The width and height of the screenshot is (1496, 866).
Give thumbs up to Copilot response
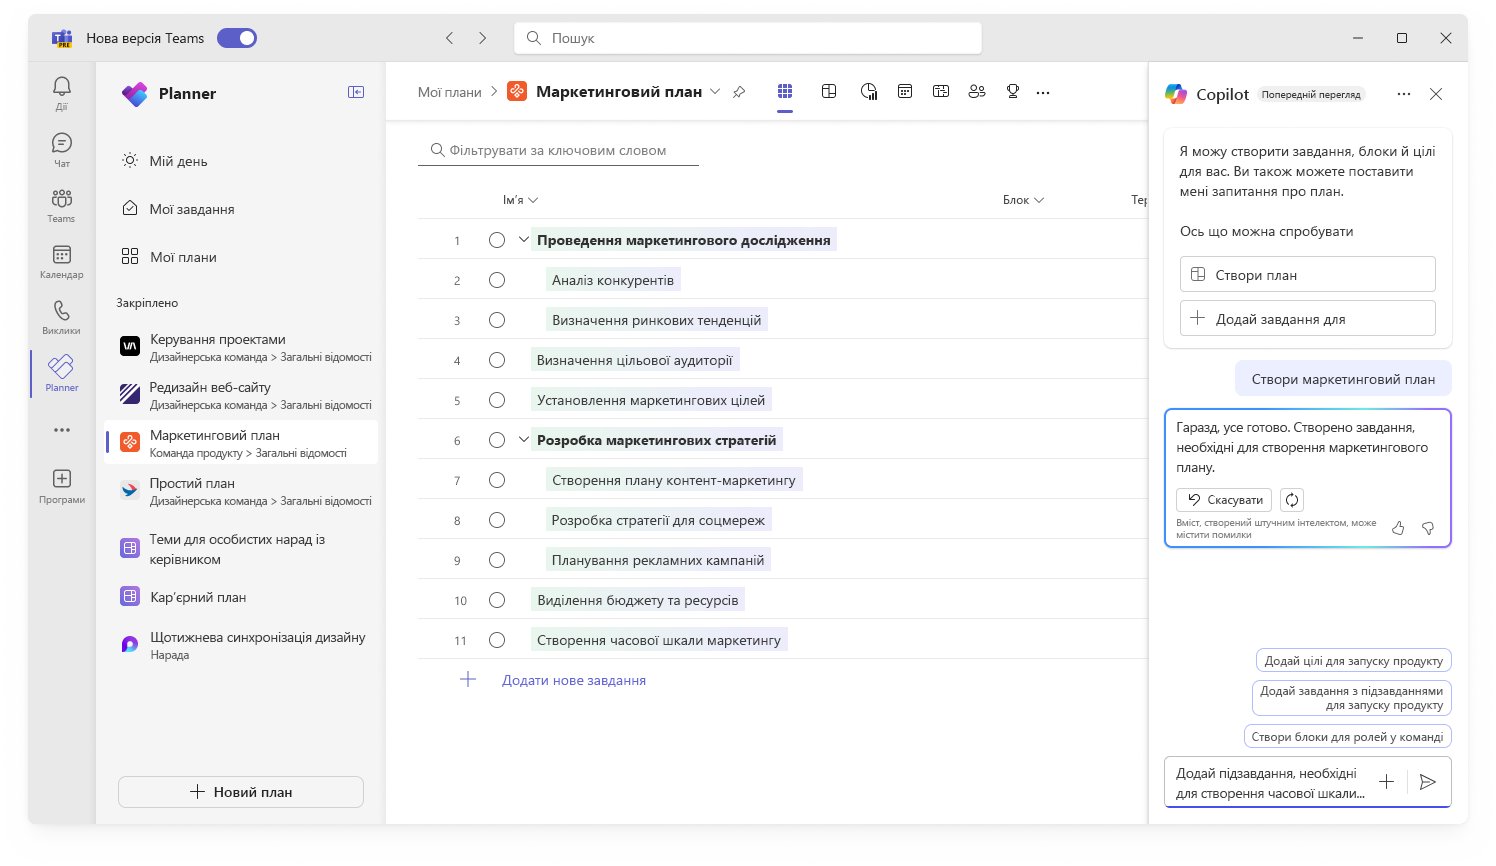(x=1398, y=528)
